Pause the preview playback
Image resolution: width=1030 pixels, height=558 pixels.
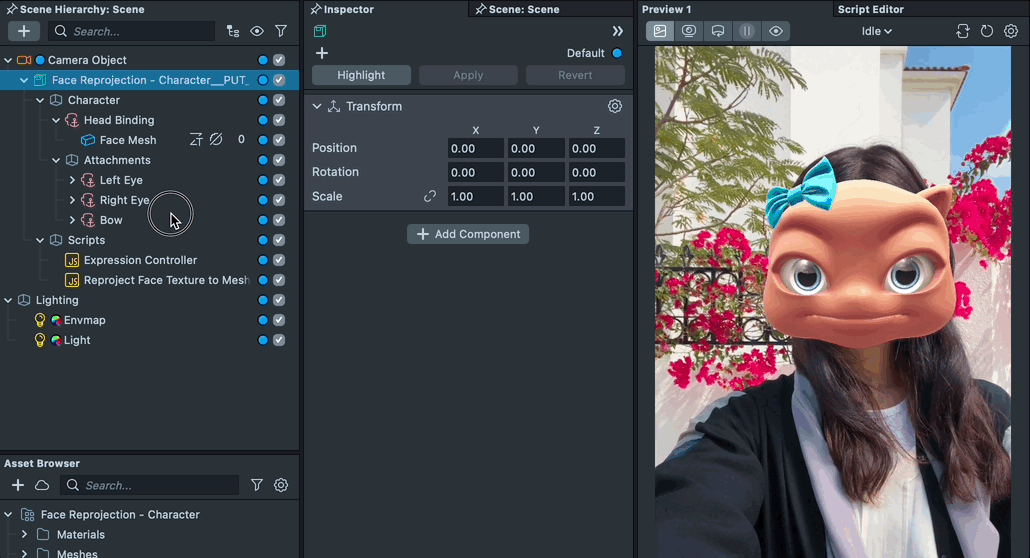pos(746,31)
